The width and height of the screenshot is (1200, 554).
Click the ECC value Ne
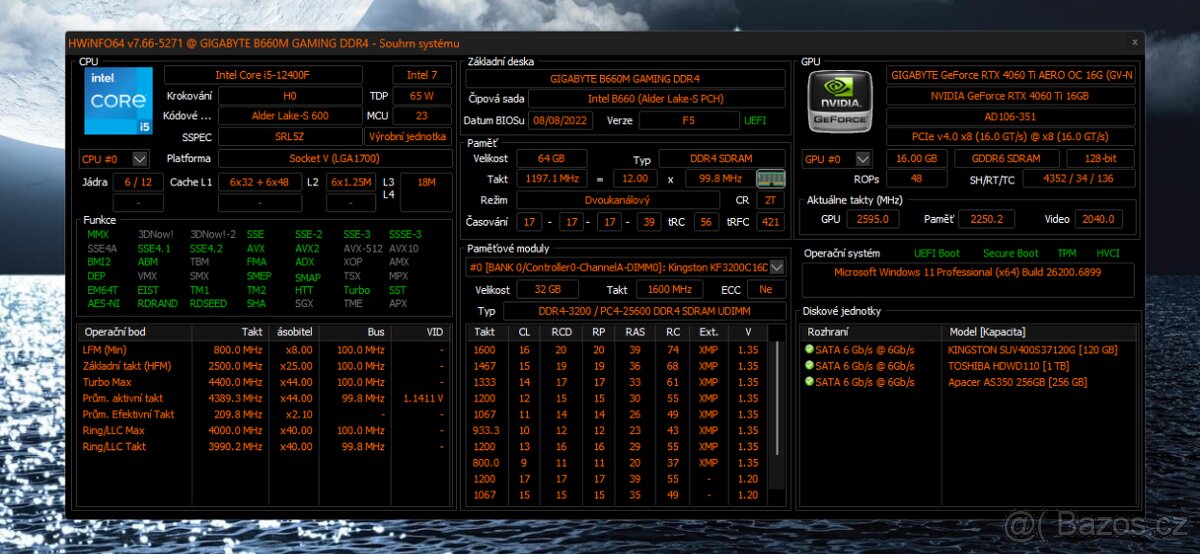click(766, 289)
